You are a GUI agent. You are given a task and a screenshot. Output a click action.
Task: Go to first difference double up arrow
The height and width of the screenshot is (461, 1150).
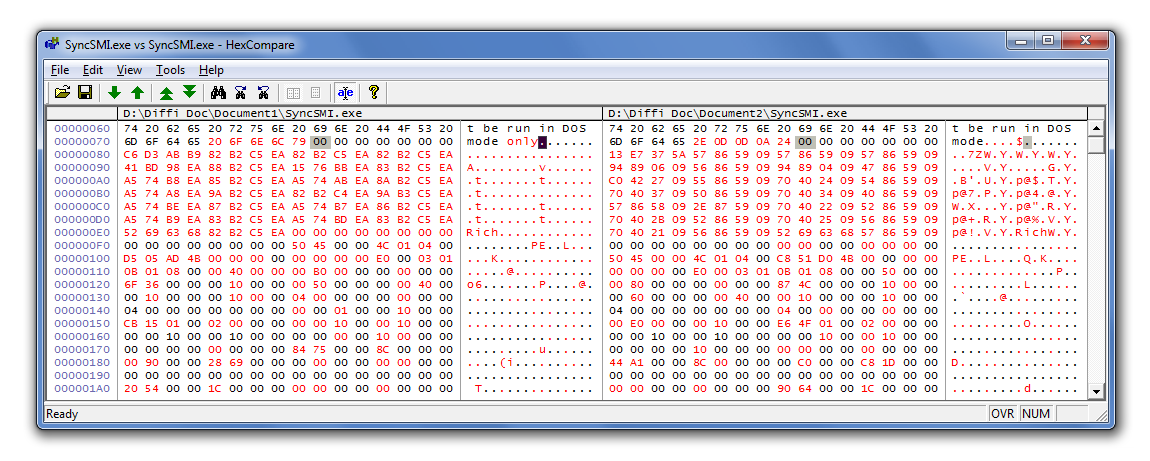tap(166, 92)
